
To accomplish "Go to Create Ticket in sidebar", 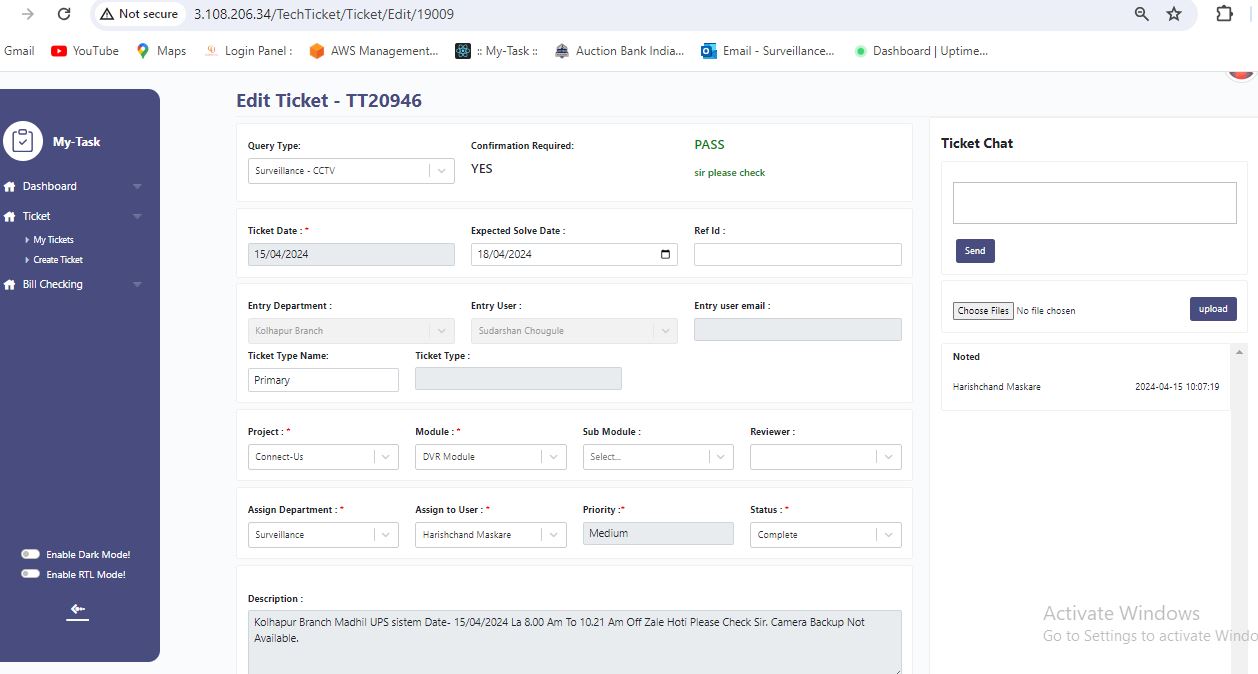I will (x=58, y=260).
